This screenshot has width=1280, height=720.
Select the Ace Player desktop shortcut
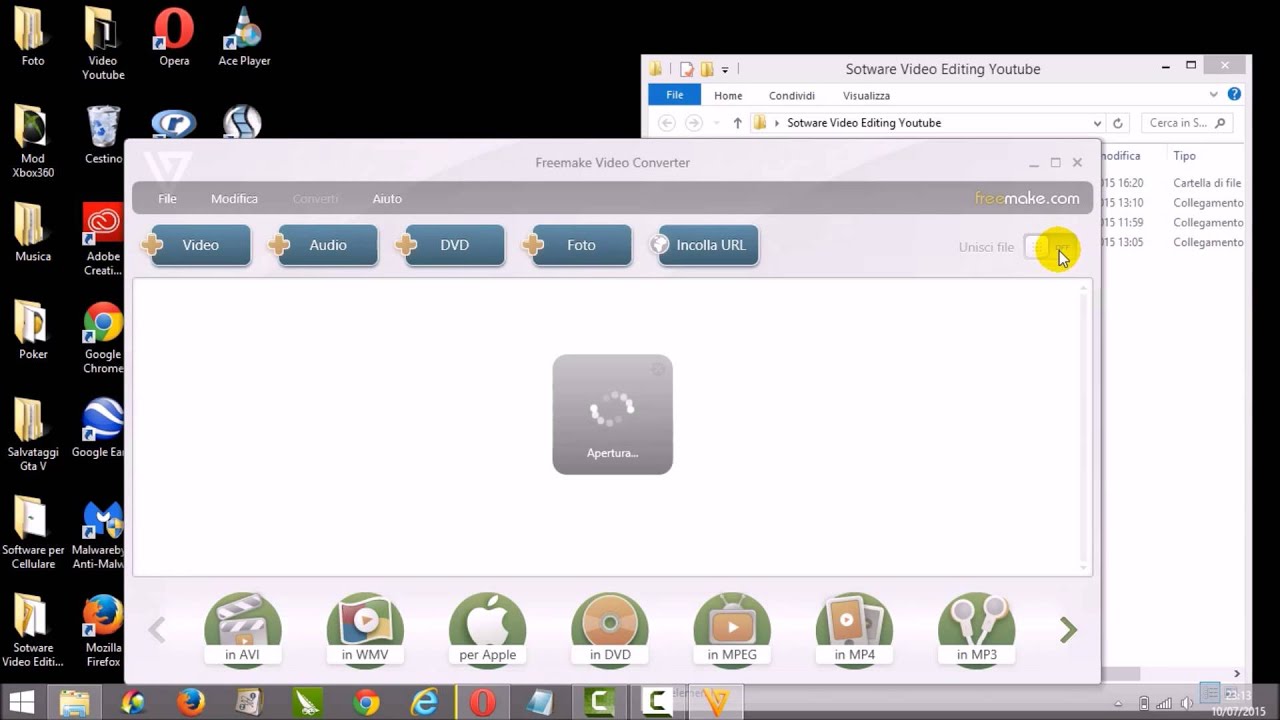coord(244,37)
